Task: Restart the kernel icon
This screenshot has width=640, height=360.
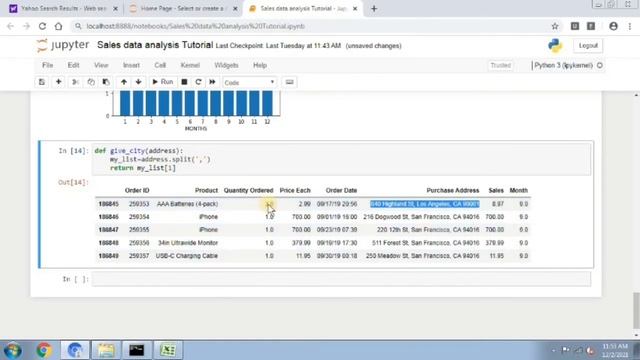Action: click(x=198, y=82)
